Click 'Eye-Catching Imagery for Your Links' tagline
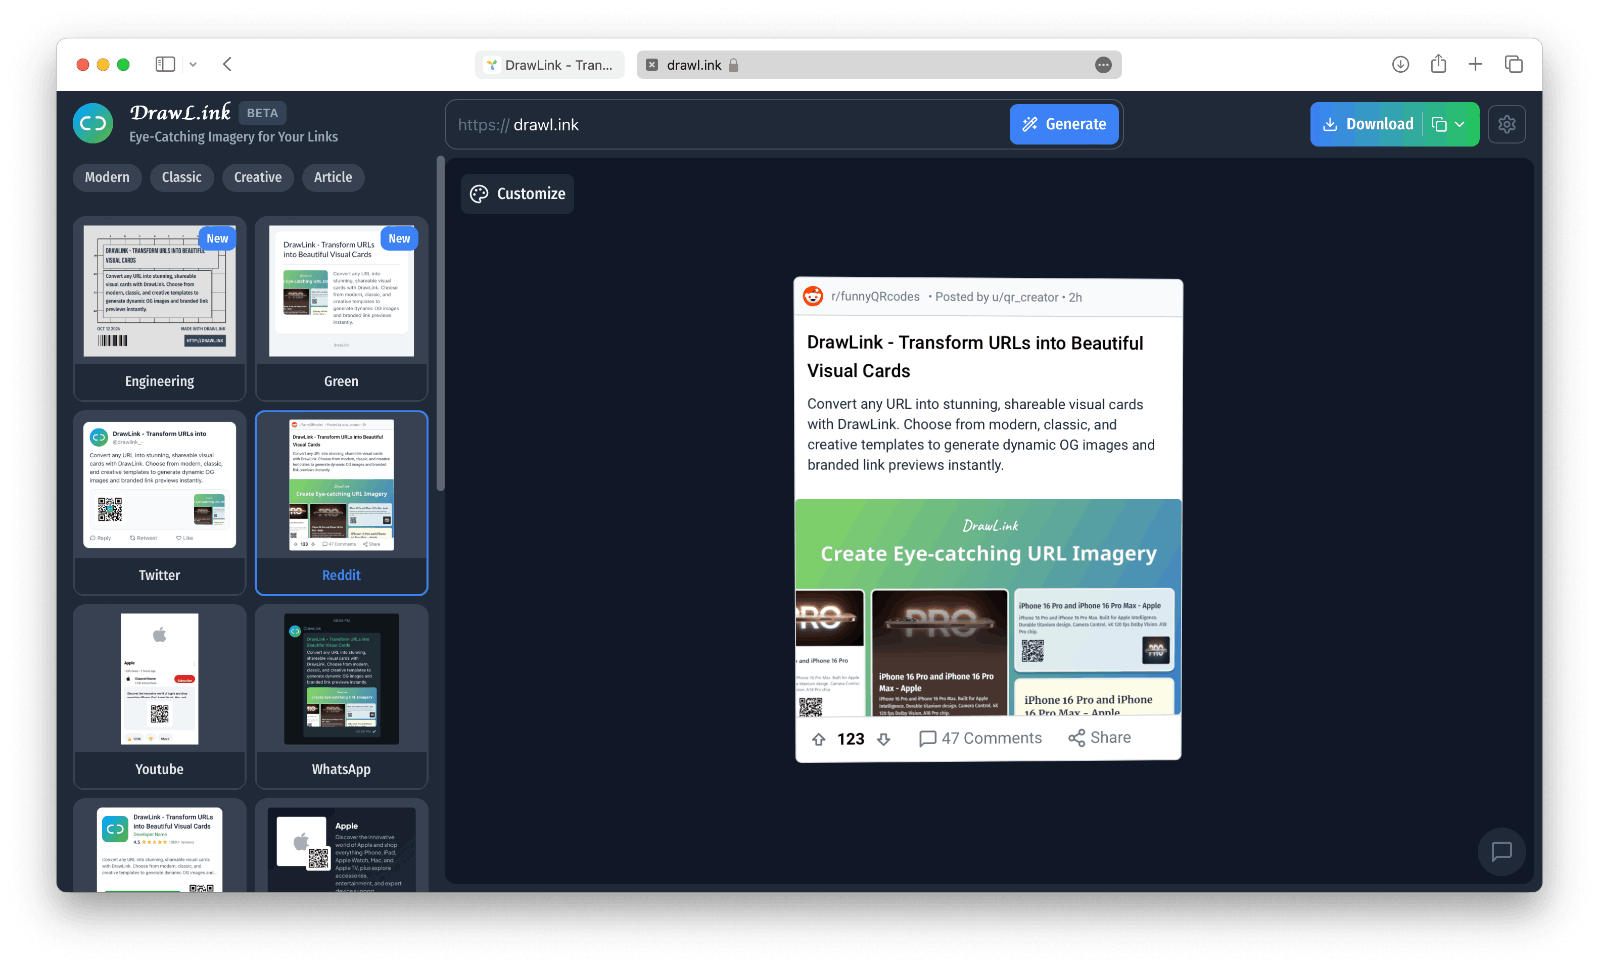1599x967 pixels. 233,137
